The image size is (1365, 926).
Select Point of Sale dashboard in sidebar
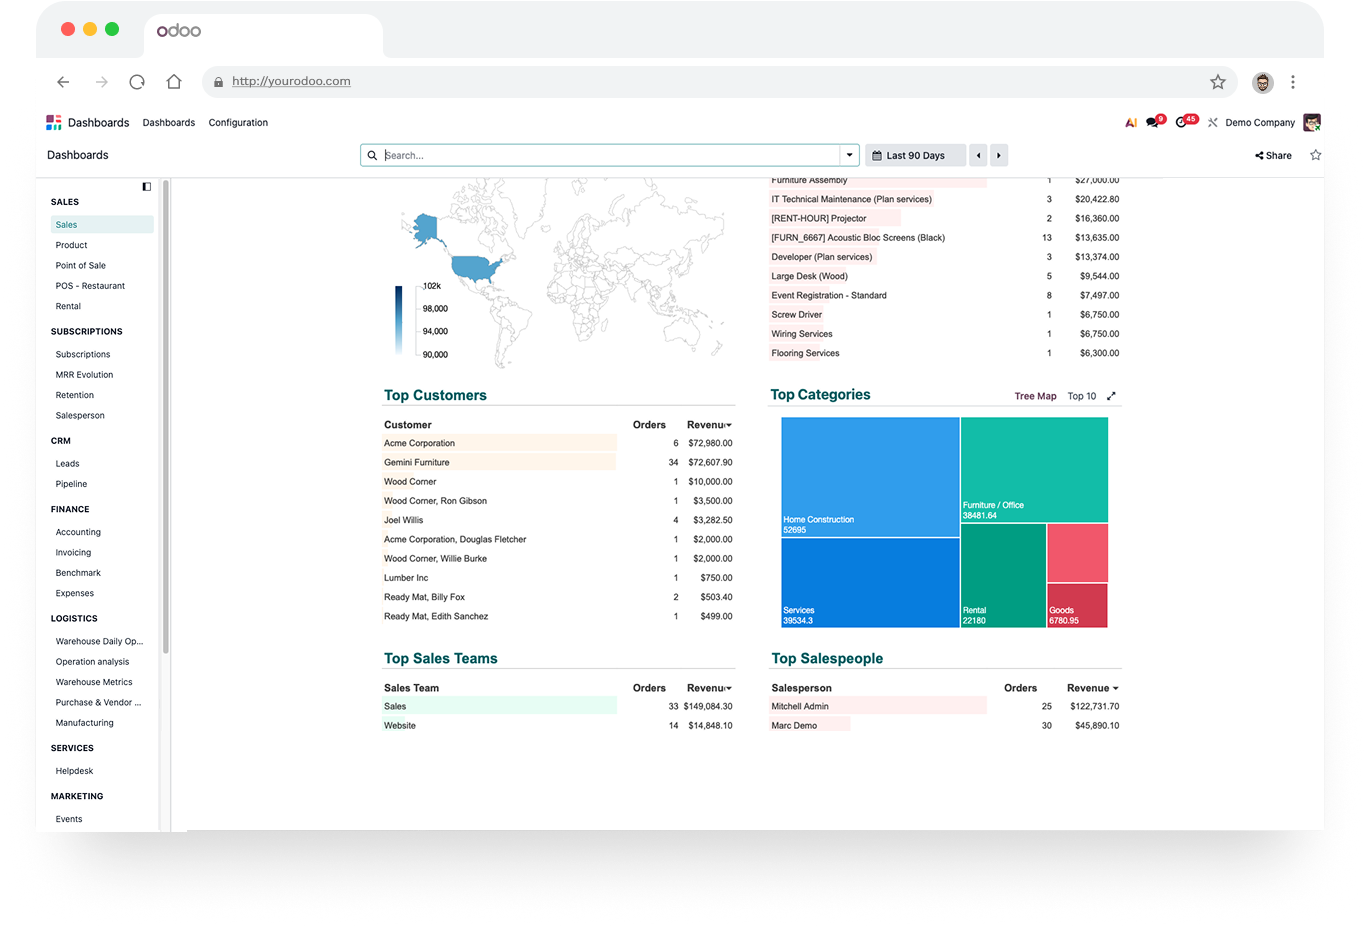click(x=81, y=265)
